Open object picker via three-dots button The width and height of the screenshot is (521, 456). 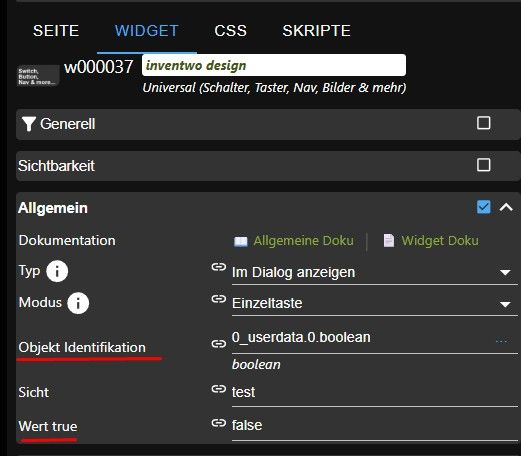coord(501,341)
